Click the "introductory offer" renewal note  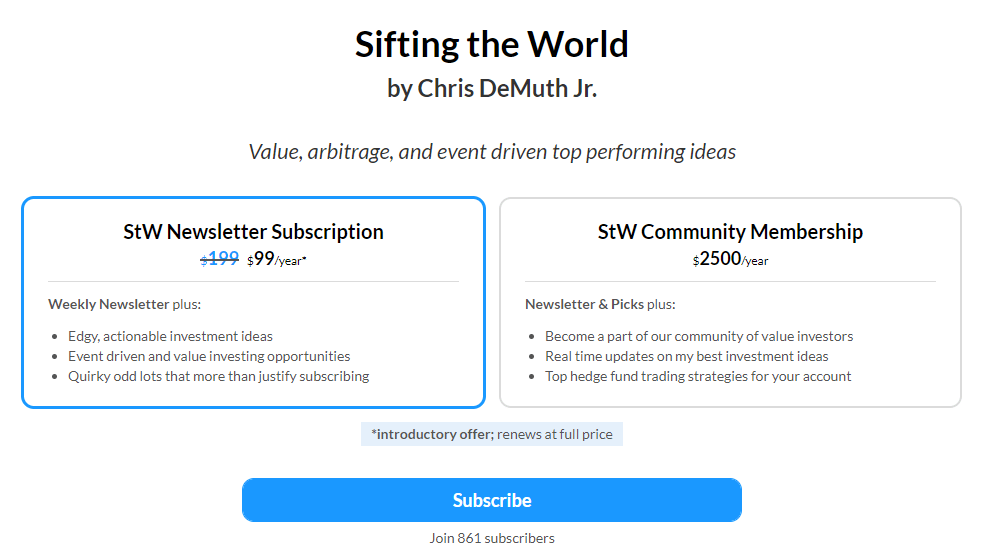coord(491,434)
